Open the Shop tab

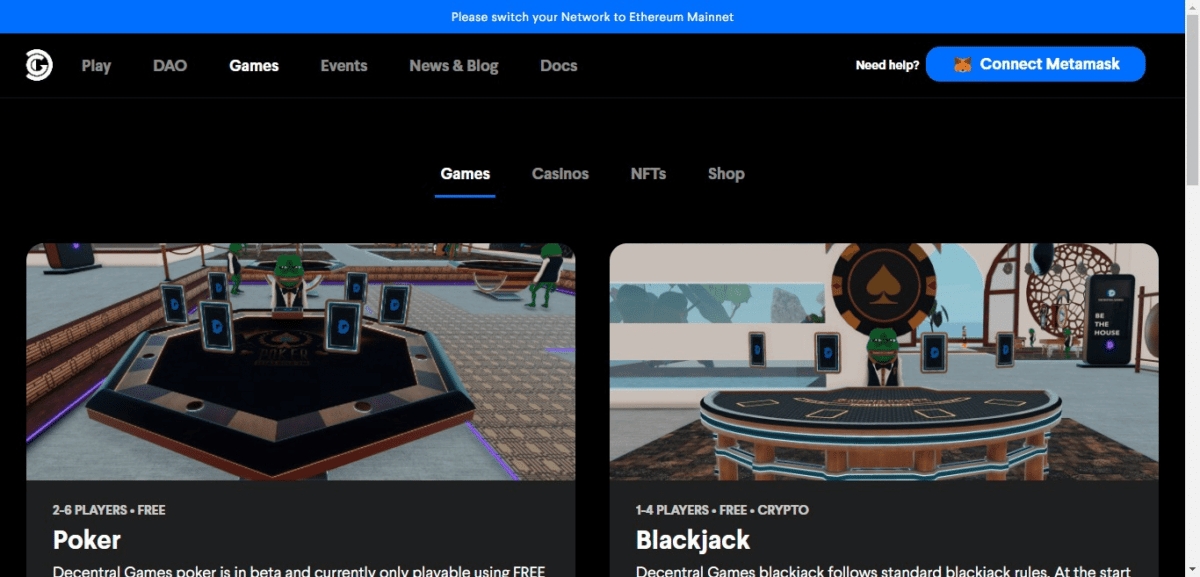[x=726, y=174]
